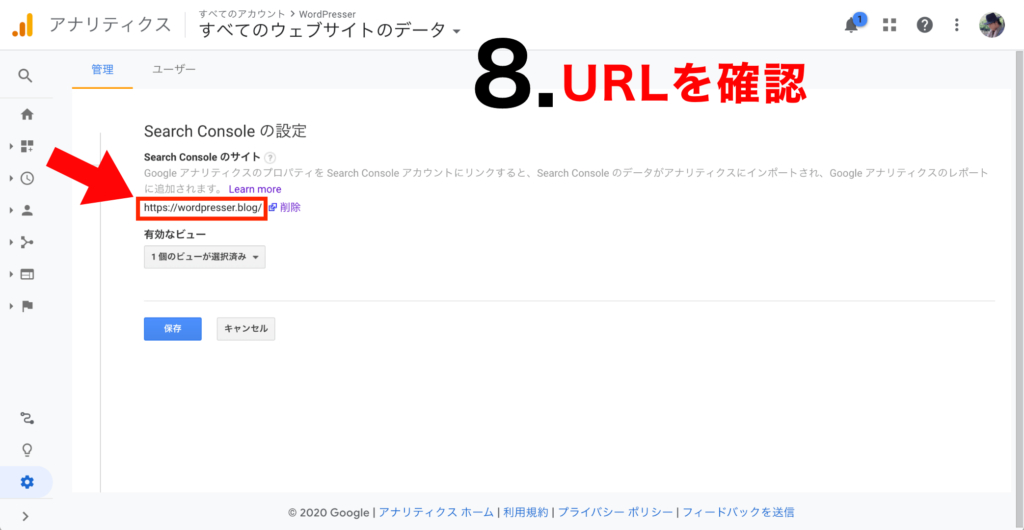Open the search icon in sidebar

tap(25, 76)
